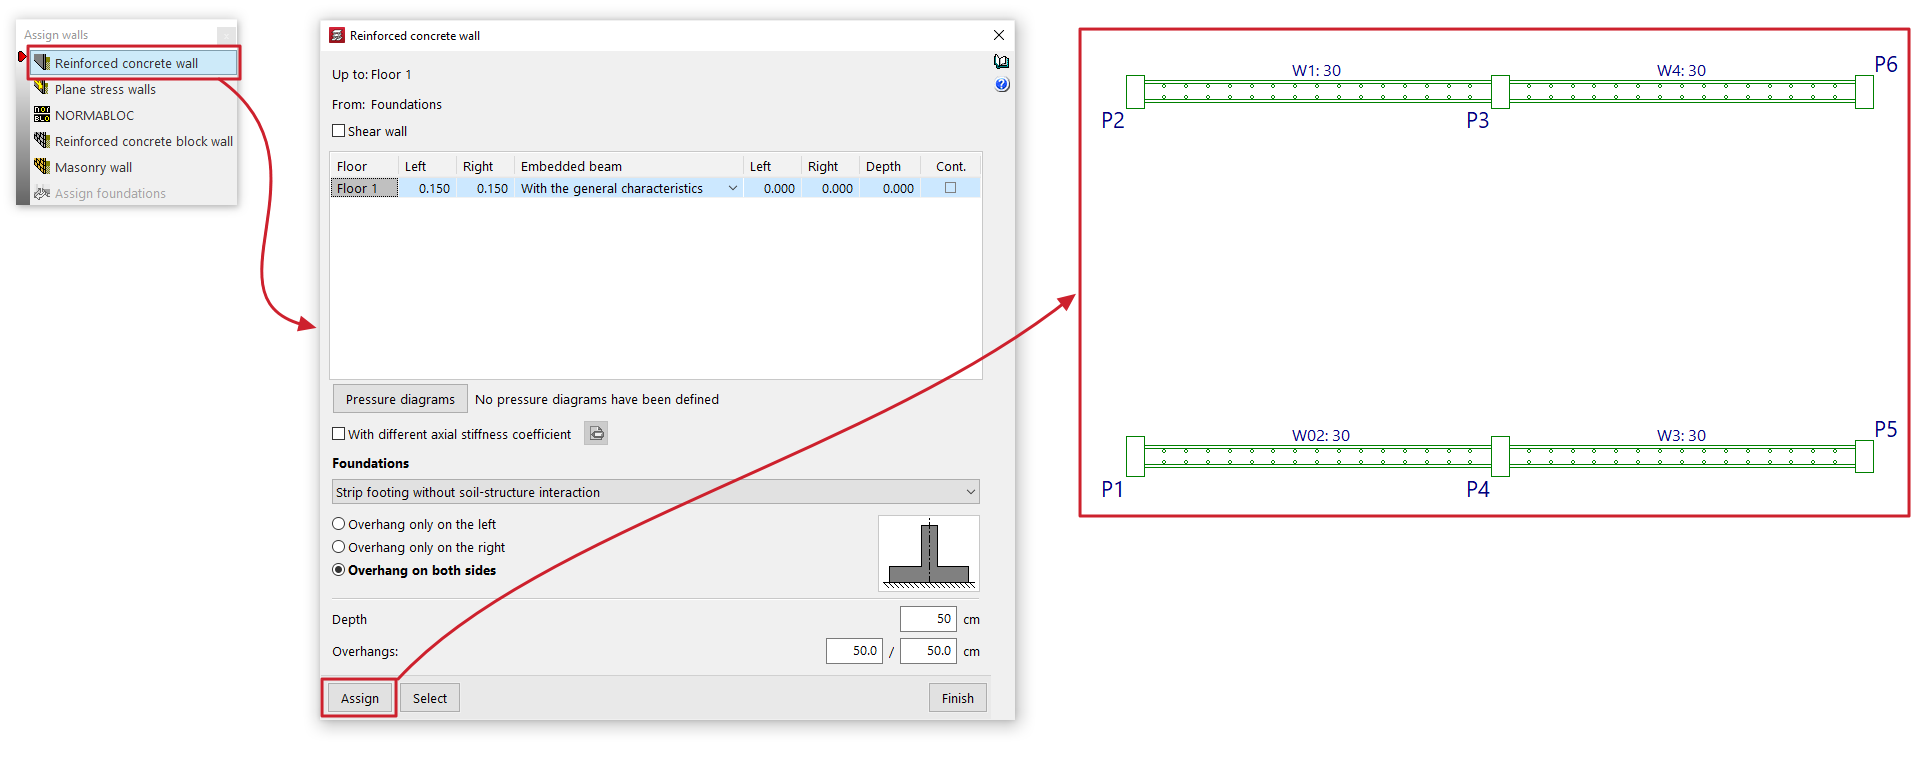Click the Reinforced concrete wall dialog title icon
The height and width of the screenshot is (758, 1920).
click(337, 35)
